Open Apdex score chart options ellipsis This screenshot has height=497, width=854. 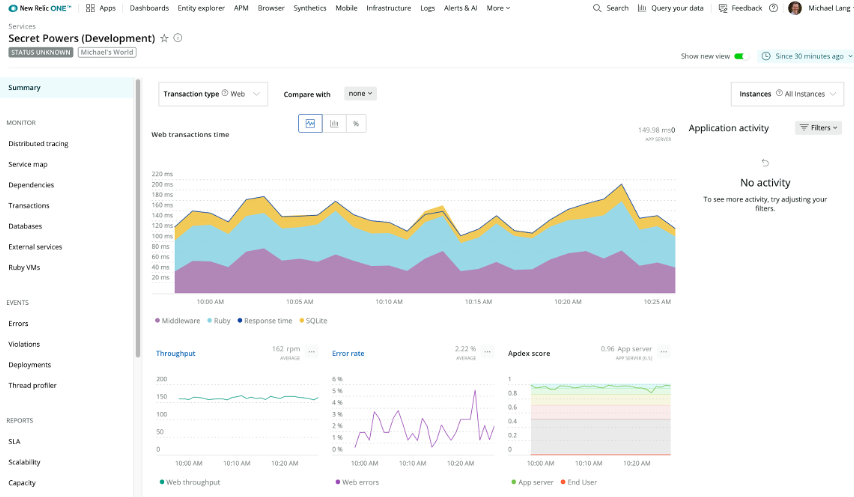(663, 352)
